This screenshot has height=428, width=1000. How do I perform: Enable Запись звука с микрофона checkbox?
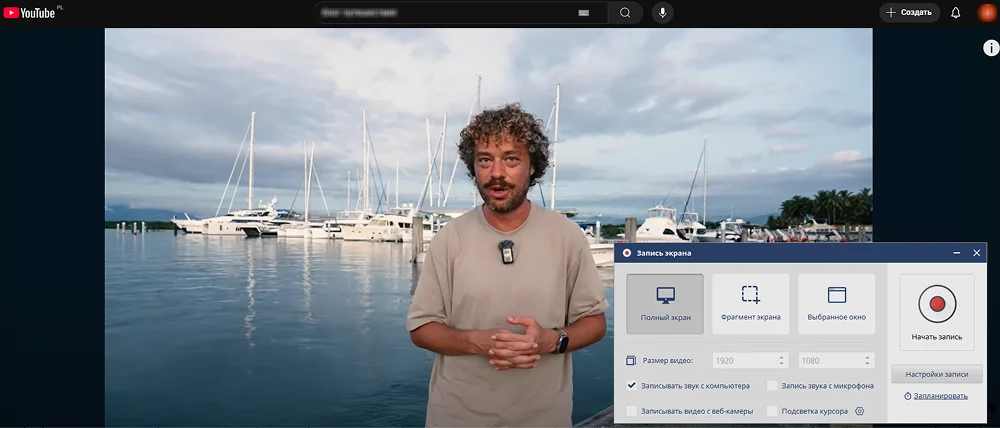772,385
